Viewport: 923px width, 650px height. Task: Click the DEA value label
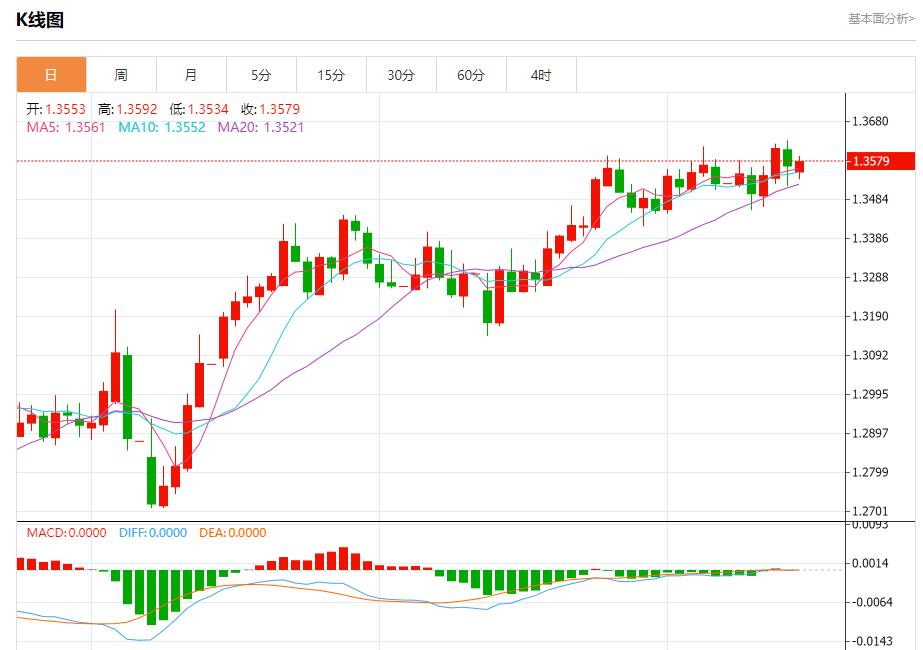pos(232,533)
